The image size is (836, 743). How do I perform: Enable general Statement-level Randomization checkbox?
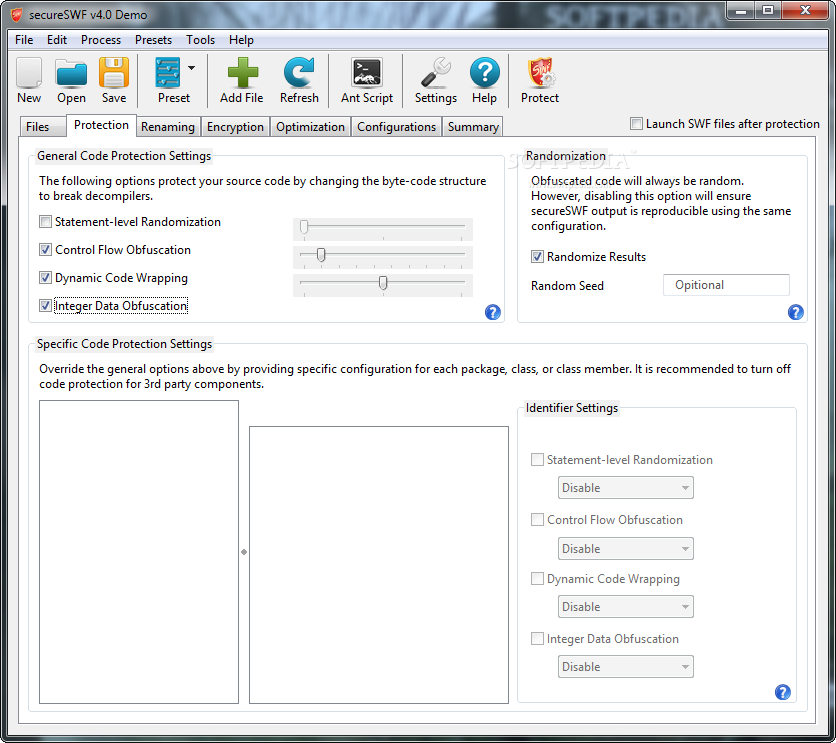(x=45, y=222)
